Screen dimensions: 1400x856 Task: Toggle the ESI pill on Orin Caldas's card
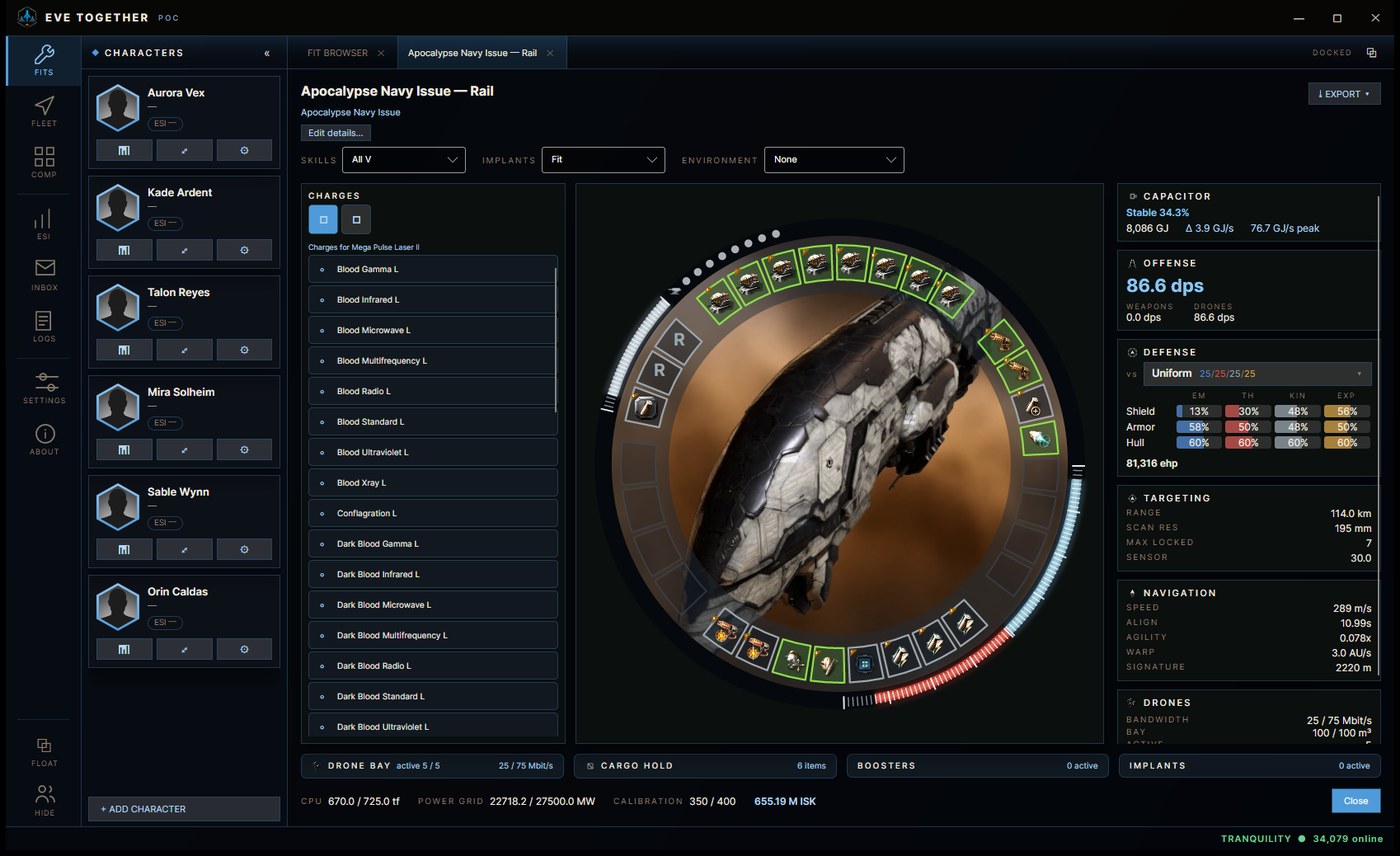(x=165, y=623)
